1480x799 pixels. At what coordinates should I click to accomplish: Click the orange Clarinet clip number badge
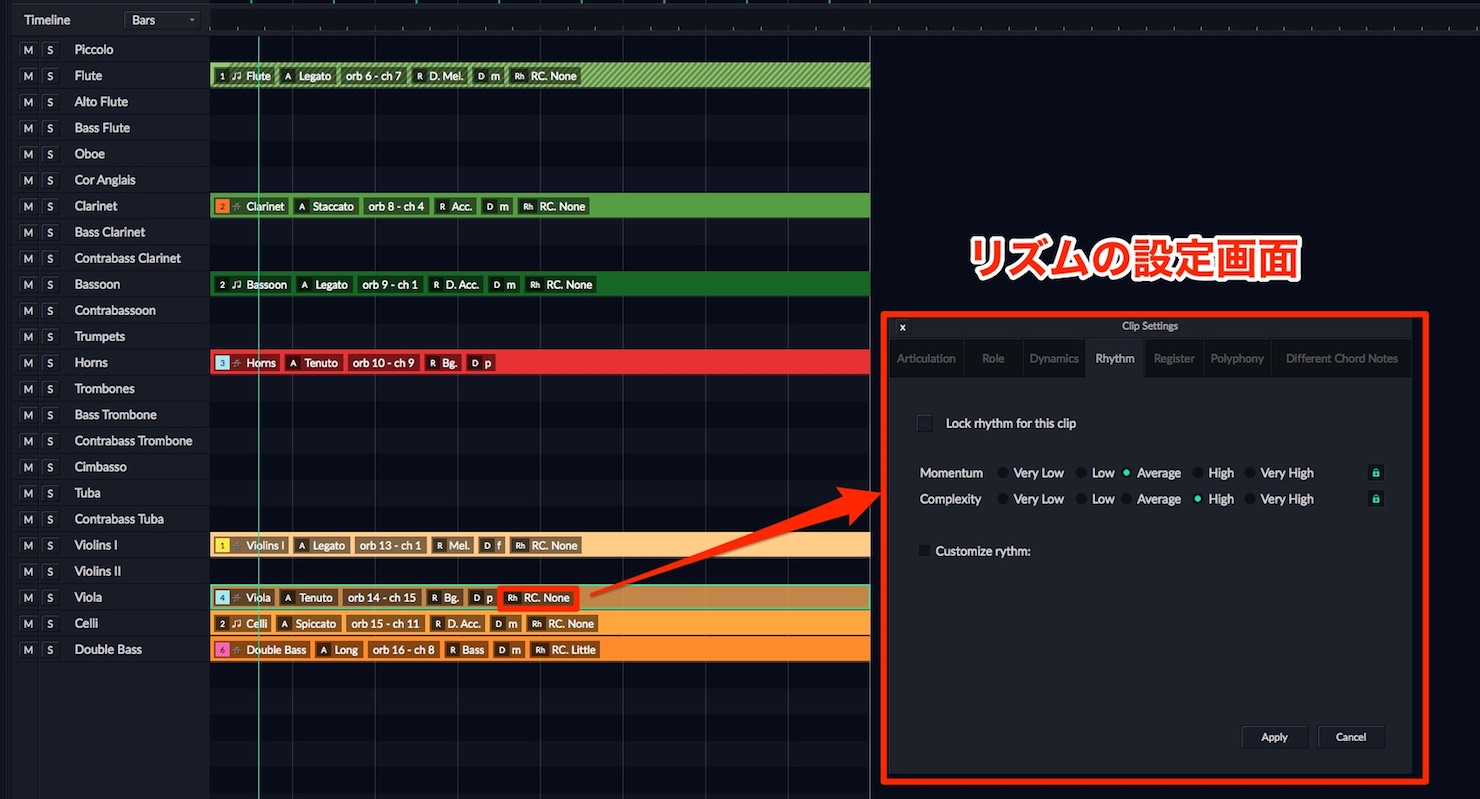pyautogui.click(x=222, y=206)
